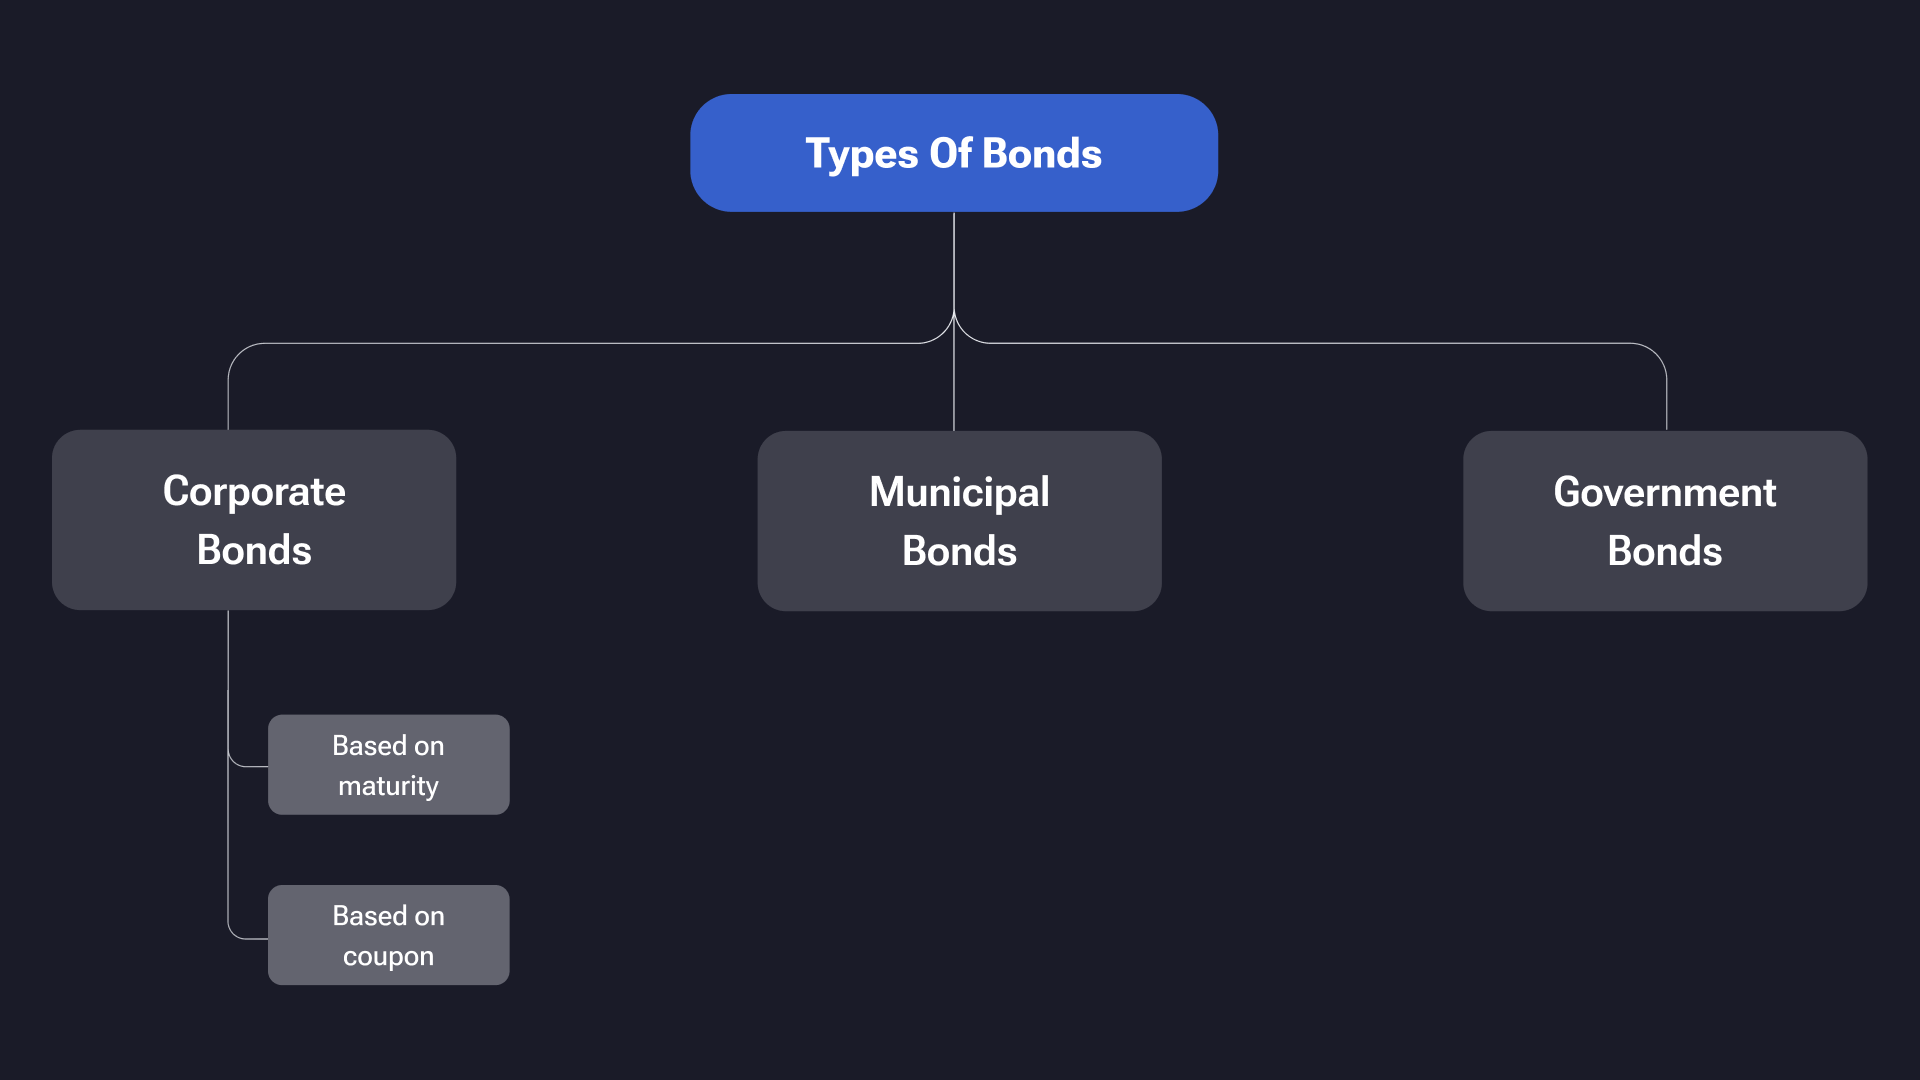
Task: Click vertical connector below Types Of Bonds
Action: click(954, 260)
